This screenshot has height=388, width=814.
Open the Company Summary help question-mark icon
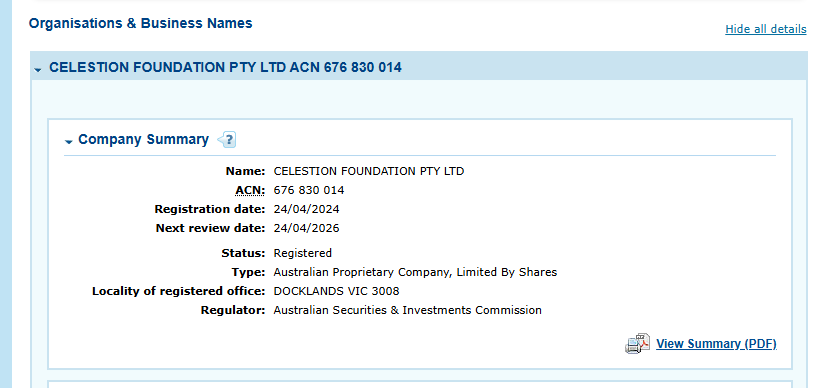(x=226, y=140)
